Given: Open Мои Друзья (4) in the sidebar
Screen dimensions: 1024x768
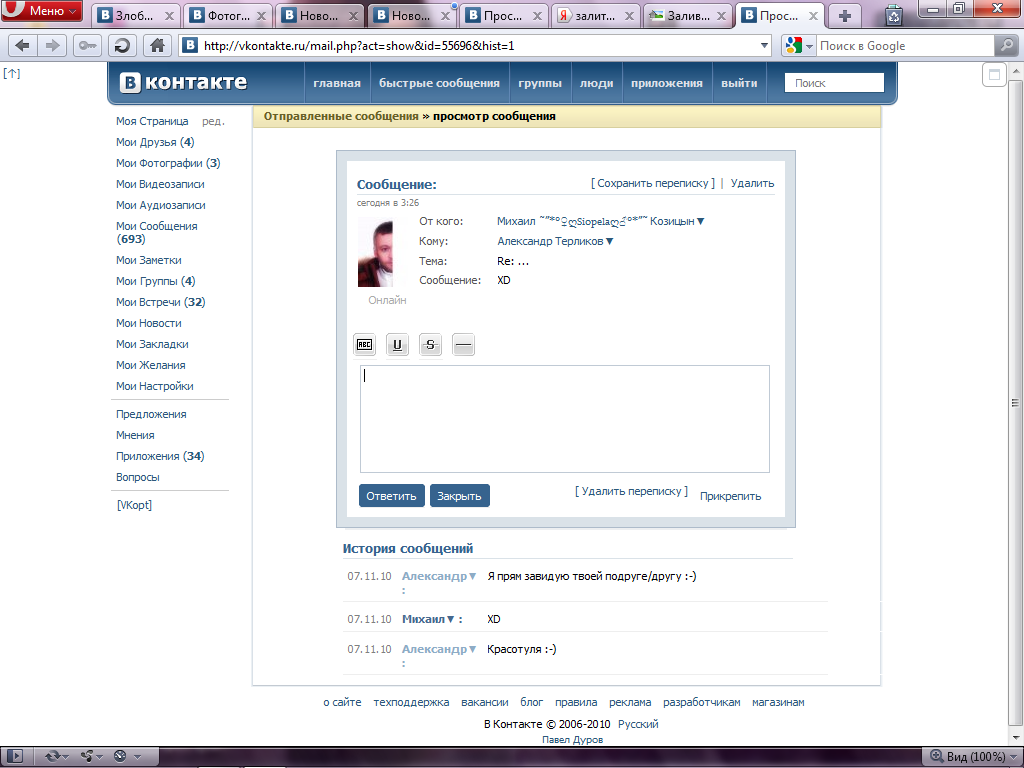Looking at the screenshot, I should pos(155,142).
